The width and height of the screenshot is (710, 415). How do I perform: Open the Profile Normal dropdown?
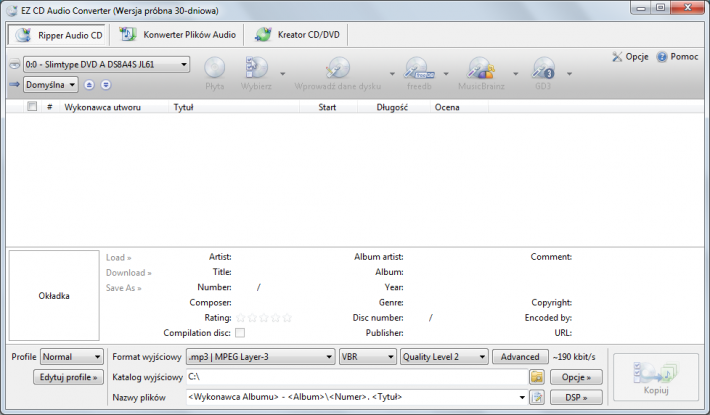coord(72,357)
